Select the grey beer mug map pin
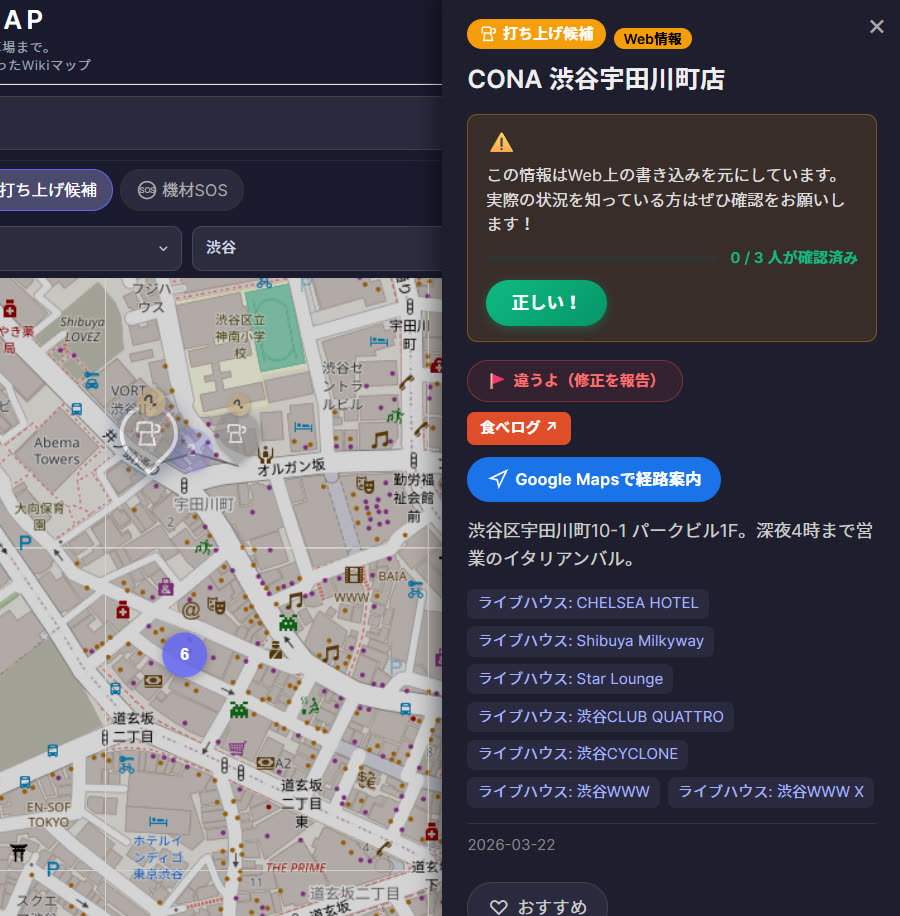 pyautogui.click(x=237, y=433)
